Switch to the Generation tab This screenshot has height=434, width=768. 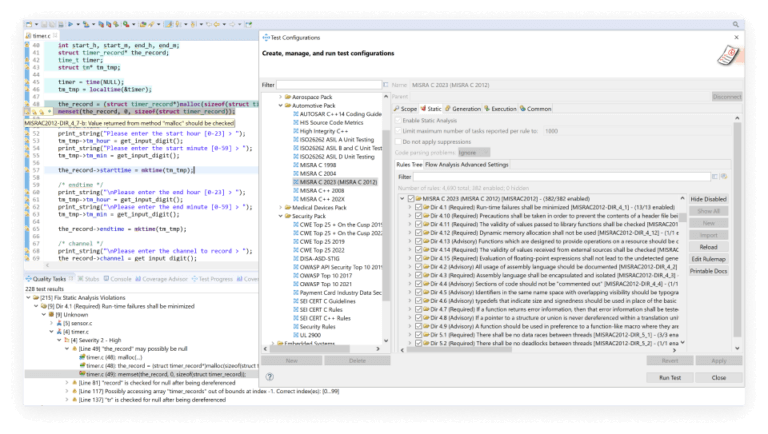point(463,109)
